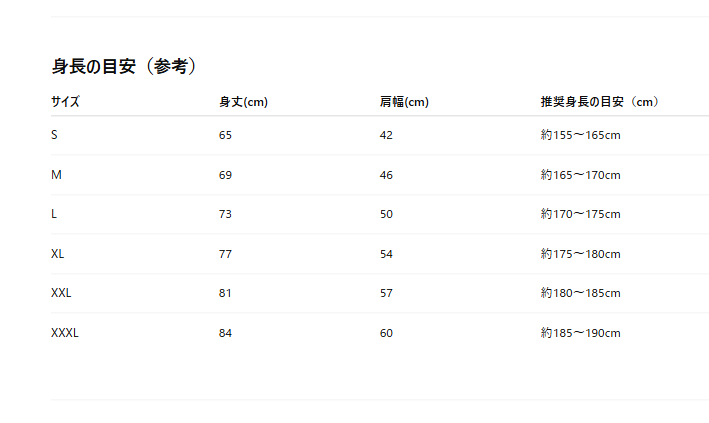Click the 推奨身長の目安（cm） column header

[x=600, y=102]
